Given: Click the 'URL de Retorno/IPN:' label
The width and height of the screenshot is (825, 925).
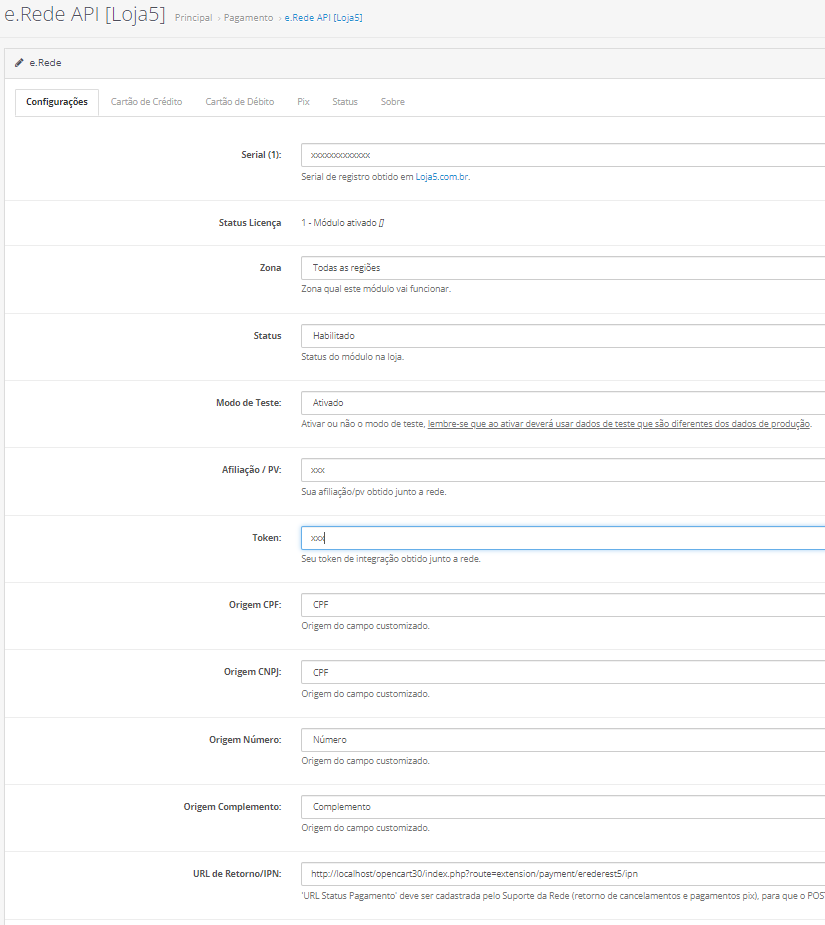Looking at the screenshot, I should (x=237, y=874).
